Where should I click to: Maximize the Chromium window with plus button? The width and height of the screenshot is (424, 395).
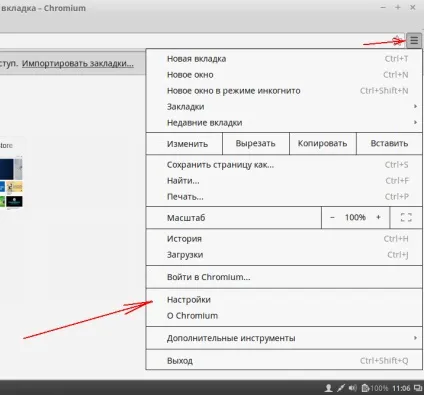398,7
